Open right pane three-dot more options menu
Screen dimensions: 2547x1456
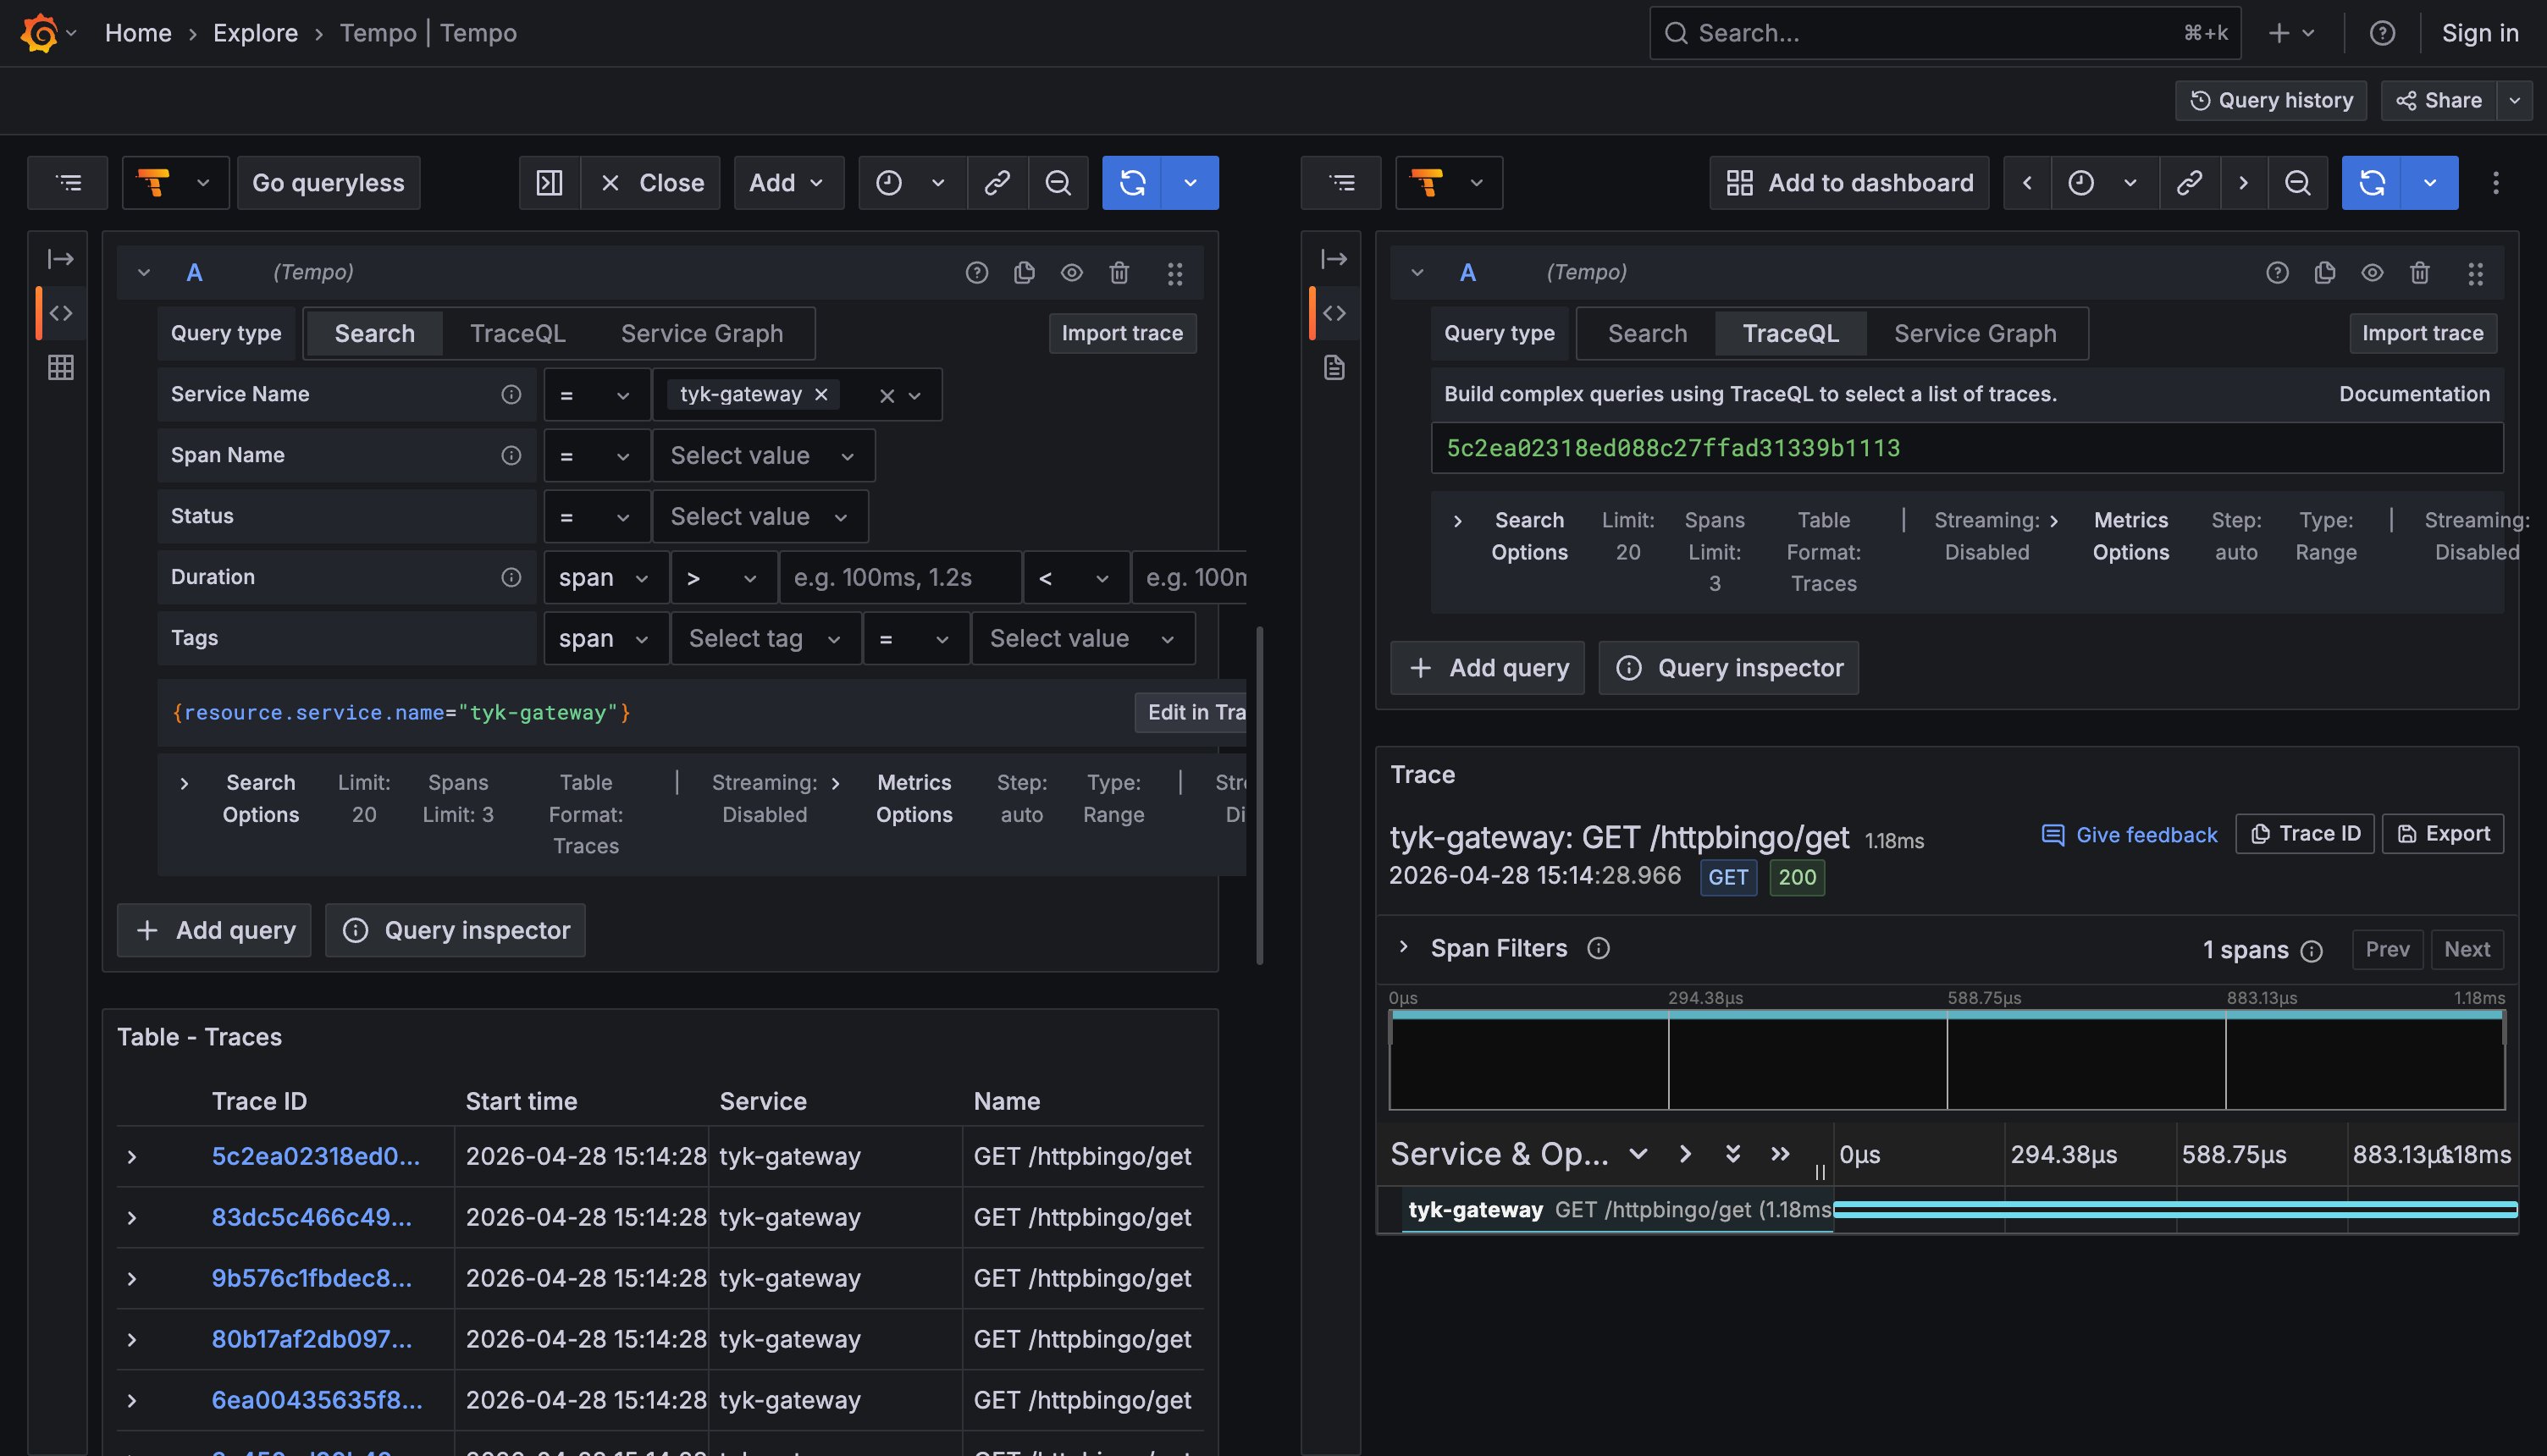click(2495, 183)
